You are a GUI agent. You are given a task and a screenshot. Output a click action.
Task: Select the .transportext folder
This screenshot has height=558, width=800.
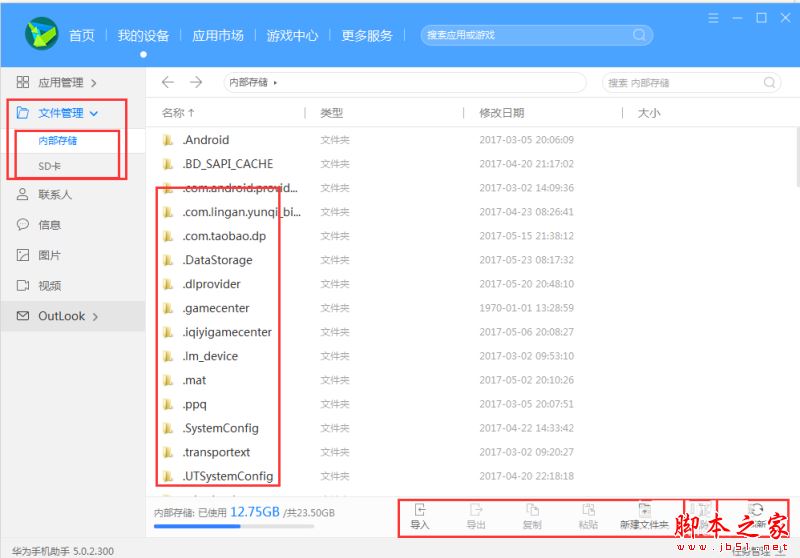pyautogui.click(x=216, y=452)
